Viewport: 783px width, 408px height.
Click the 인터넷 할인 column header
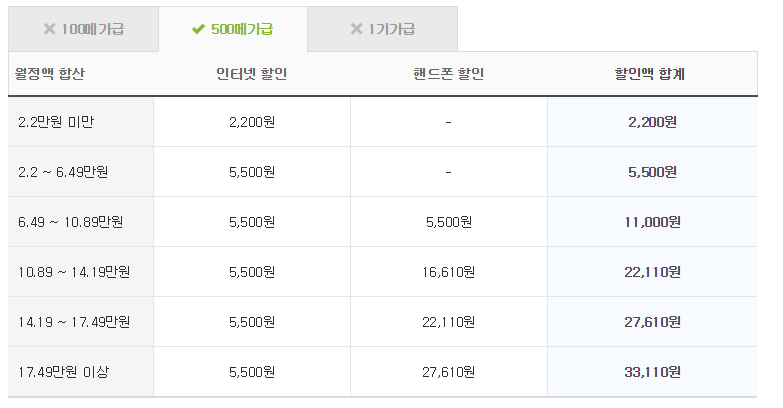[251, 74]
